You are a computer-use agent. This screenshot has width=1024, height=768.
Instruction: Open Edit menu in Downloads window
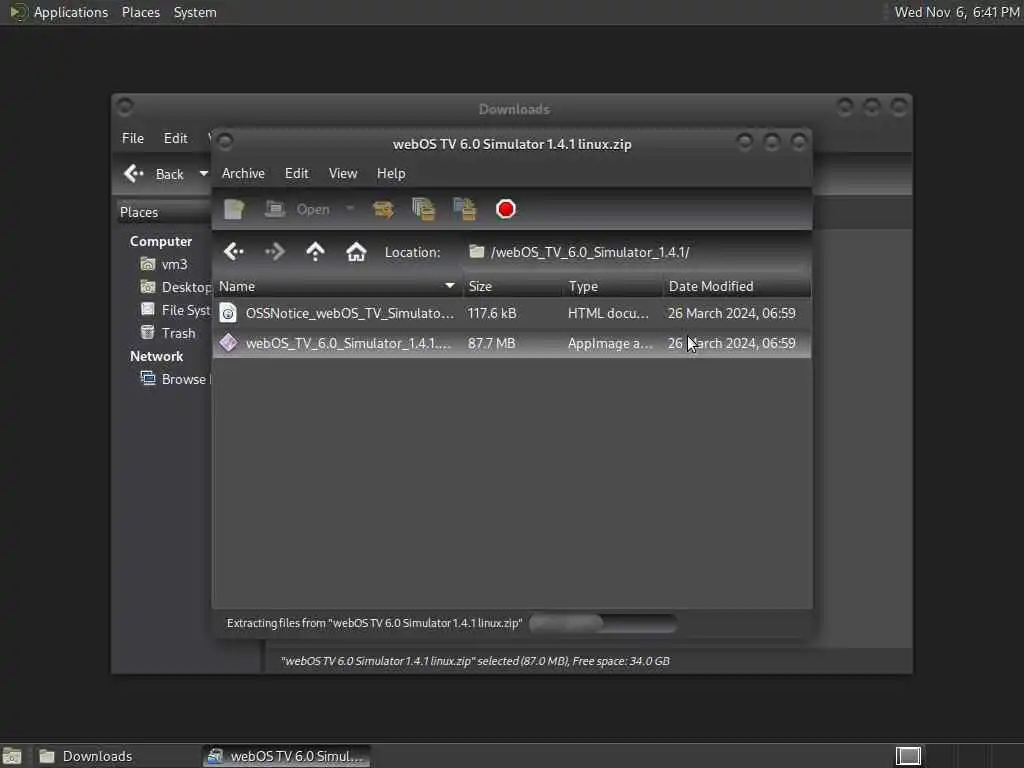click(x=176, y=138)
